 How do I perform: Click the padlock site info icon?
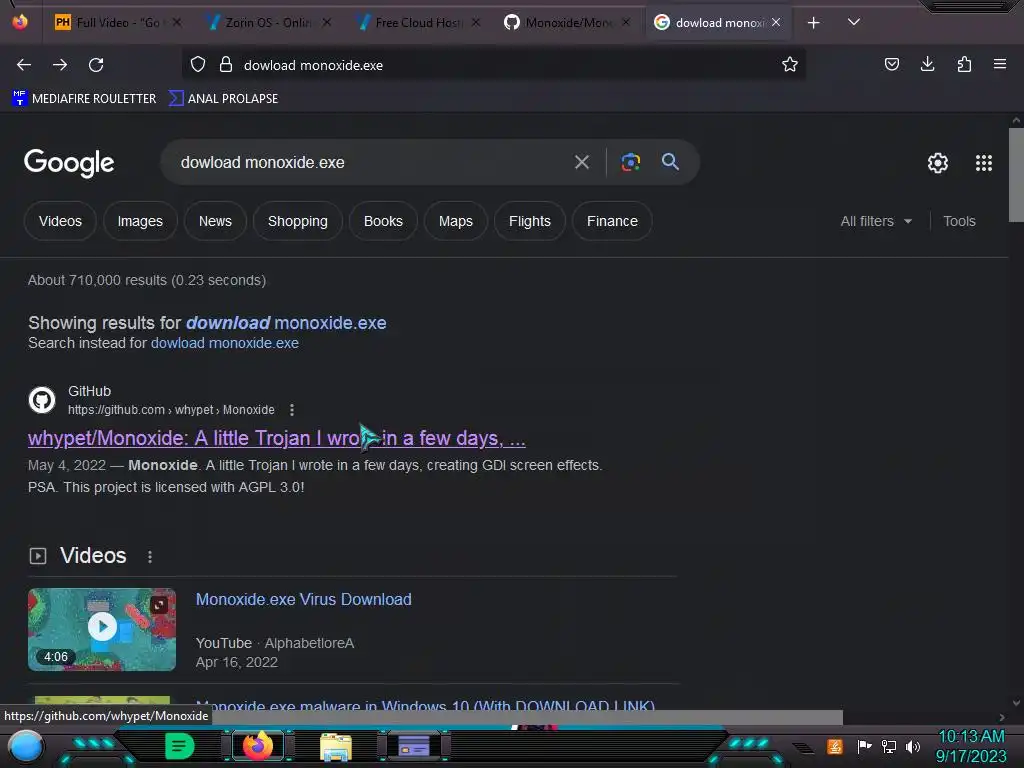pyautogui.click(x=226, y=65)
